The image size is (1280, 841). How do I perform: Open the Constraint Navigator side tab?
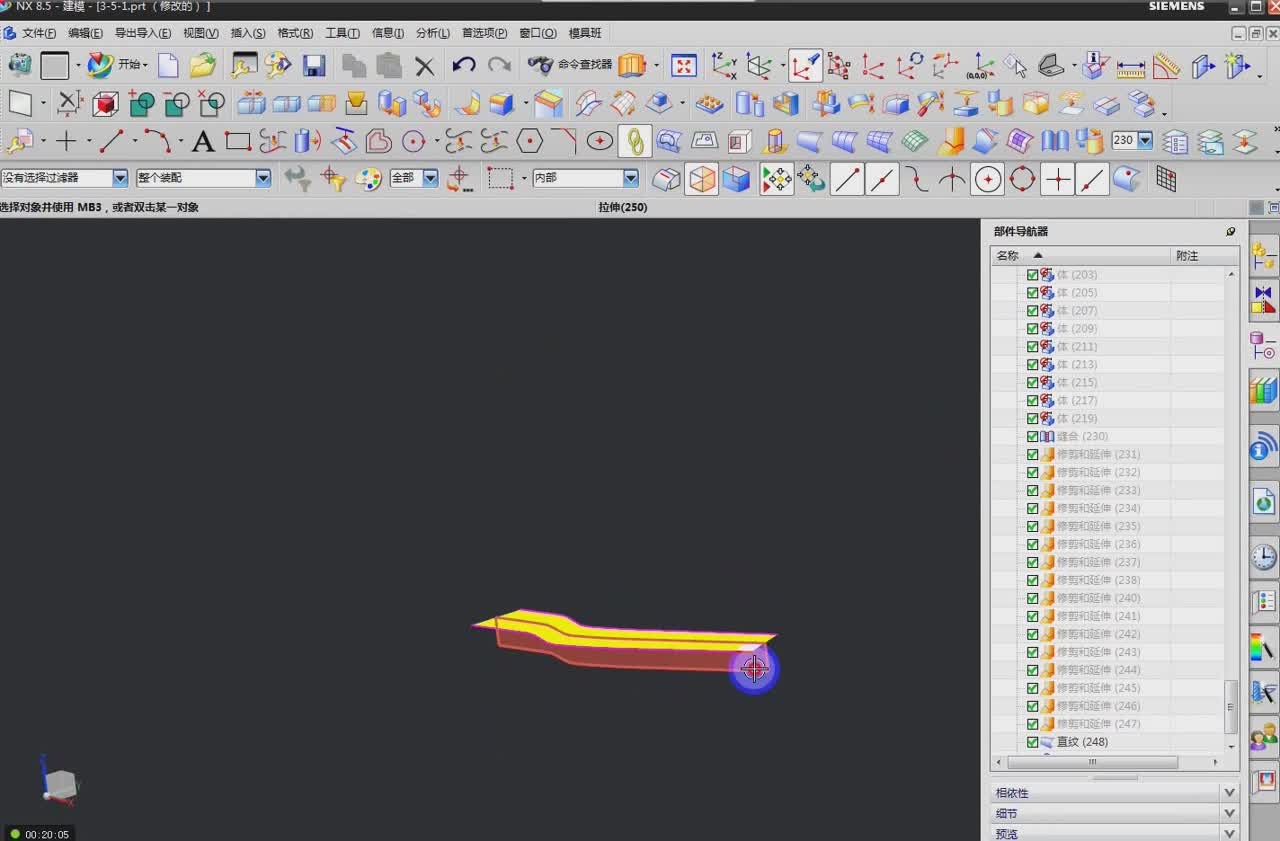(x=1264, y=300)
